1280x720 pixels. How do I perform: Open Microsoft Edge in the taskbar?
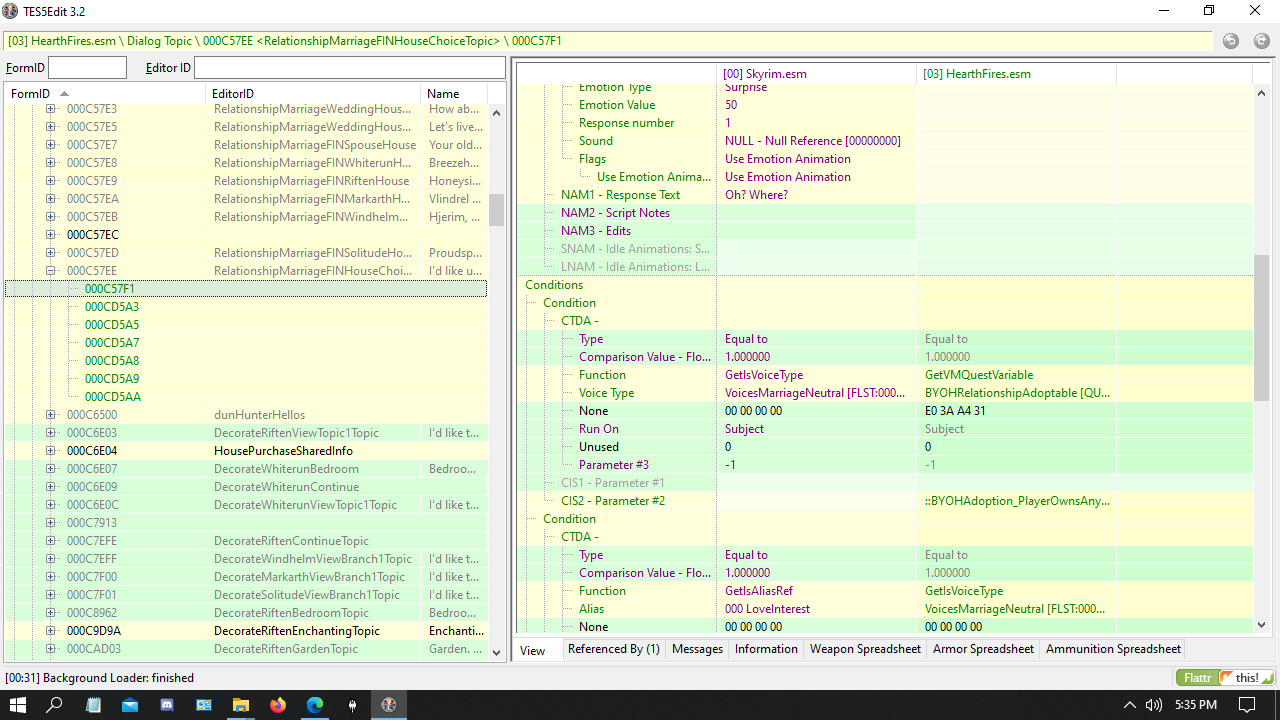pos(315,705)
